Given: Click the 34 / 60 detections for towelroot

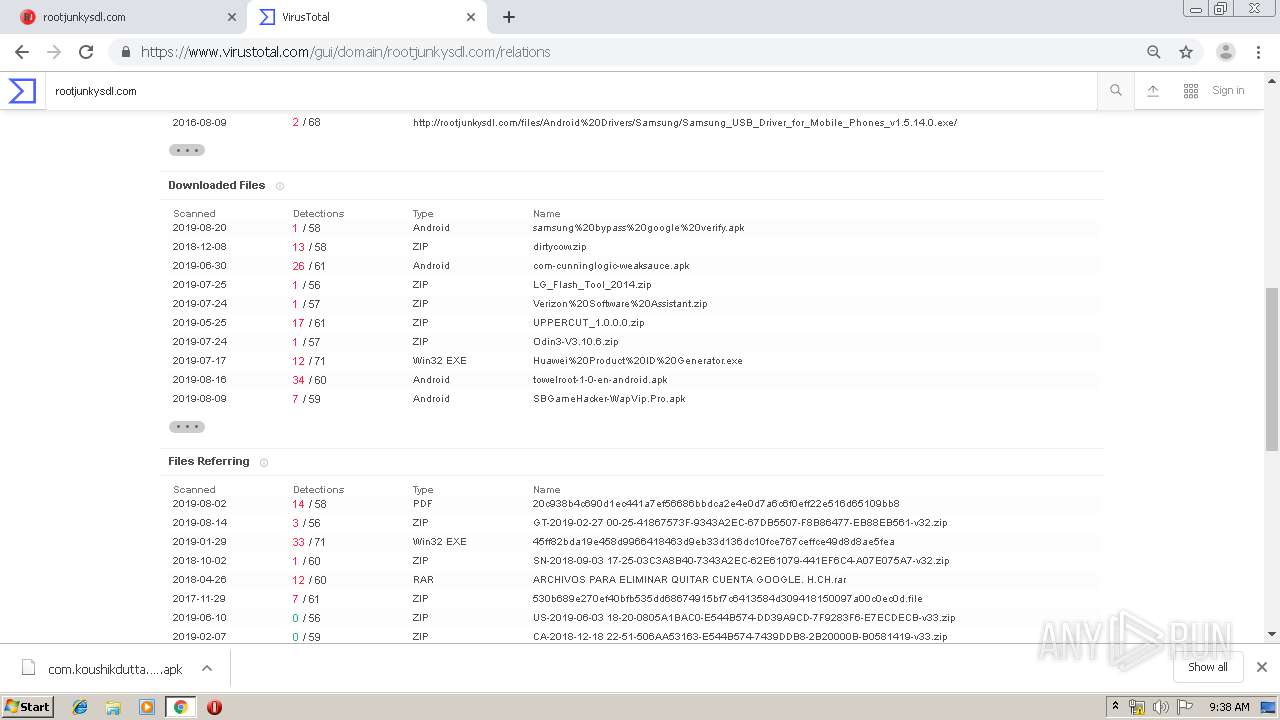Looking at the screenshot, I should tap(309, 380).
